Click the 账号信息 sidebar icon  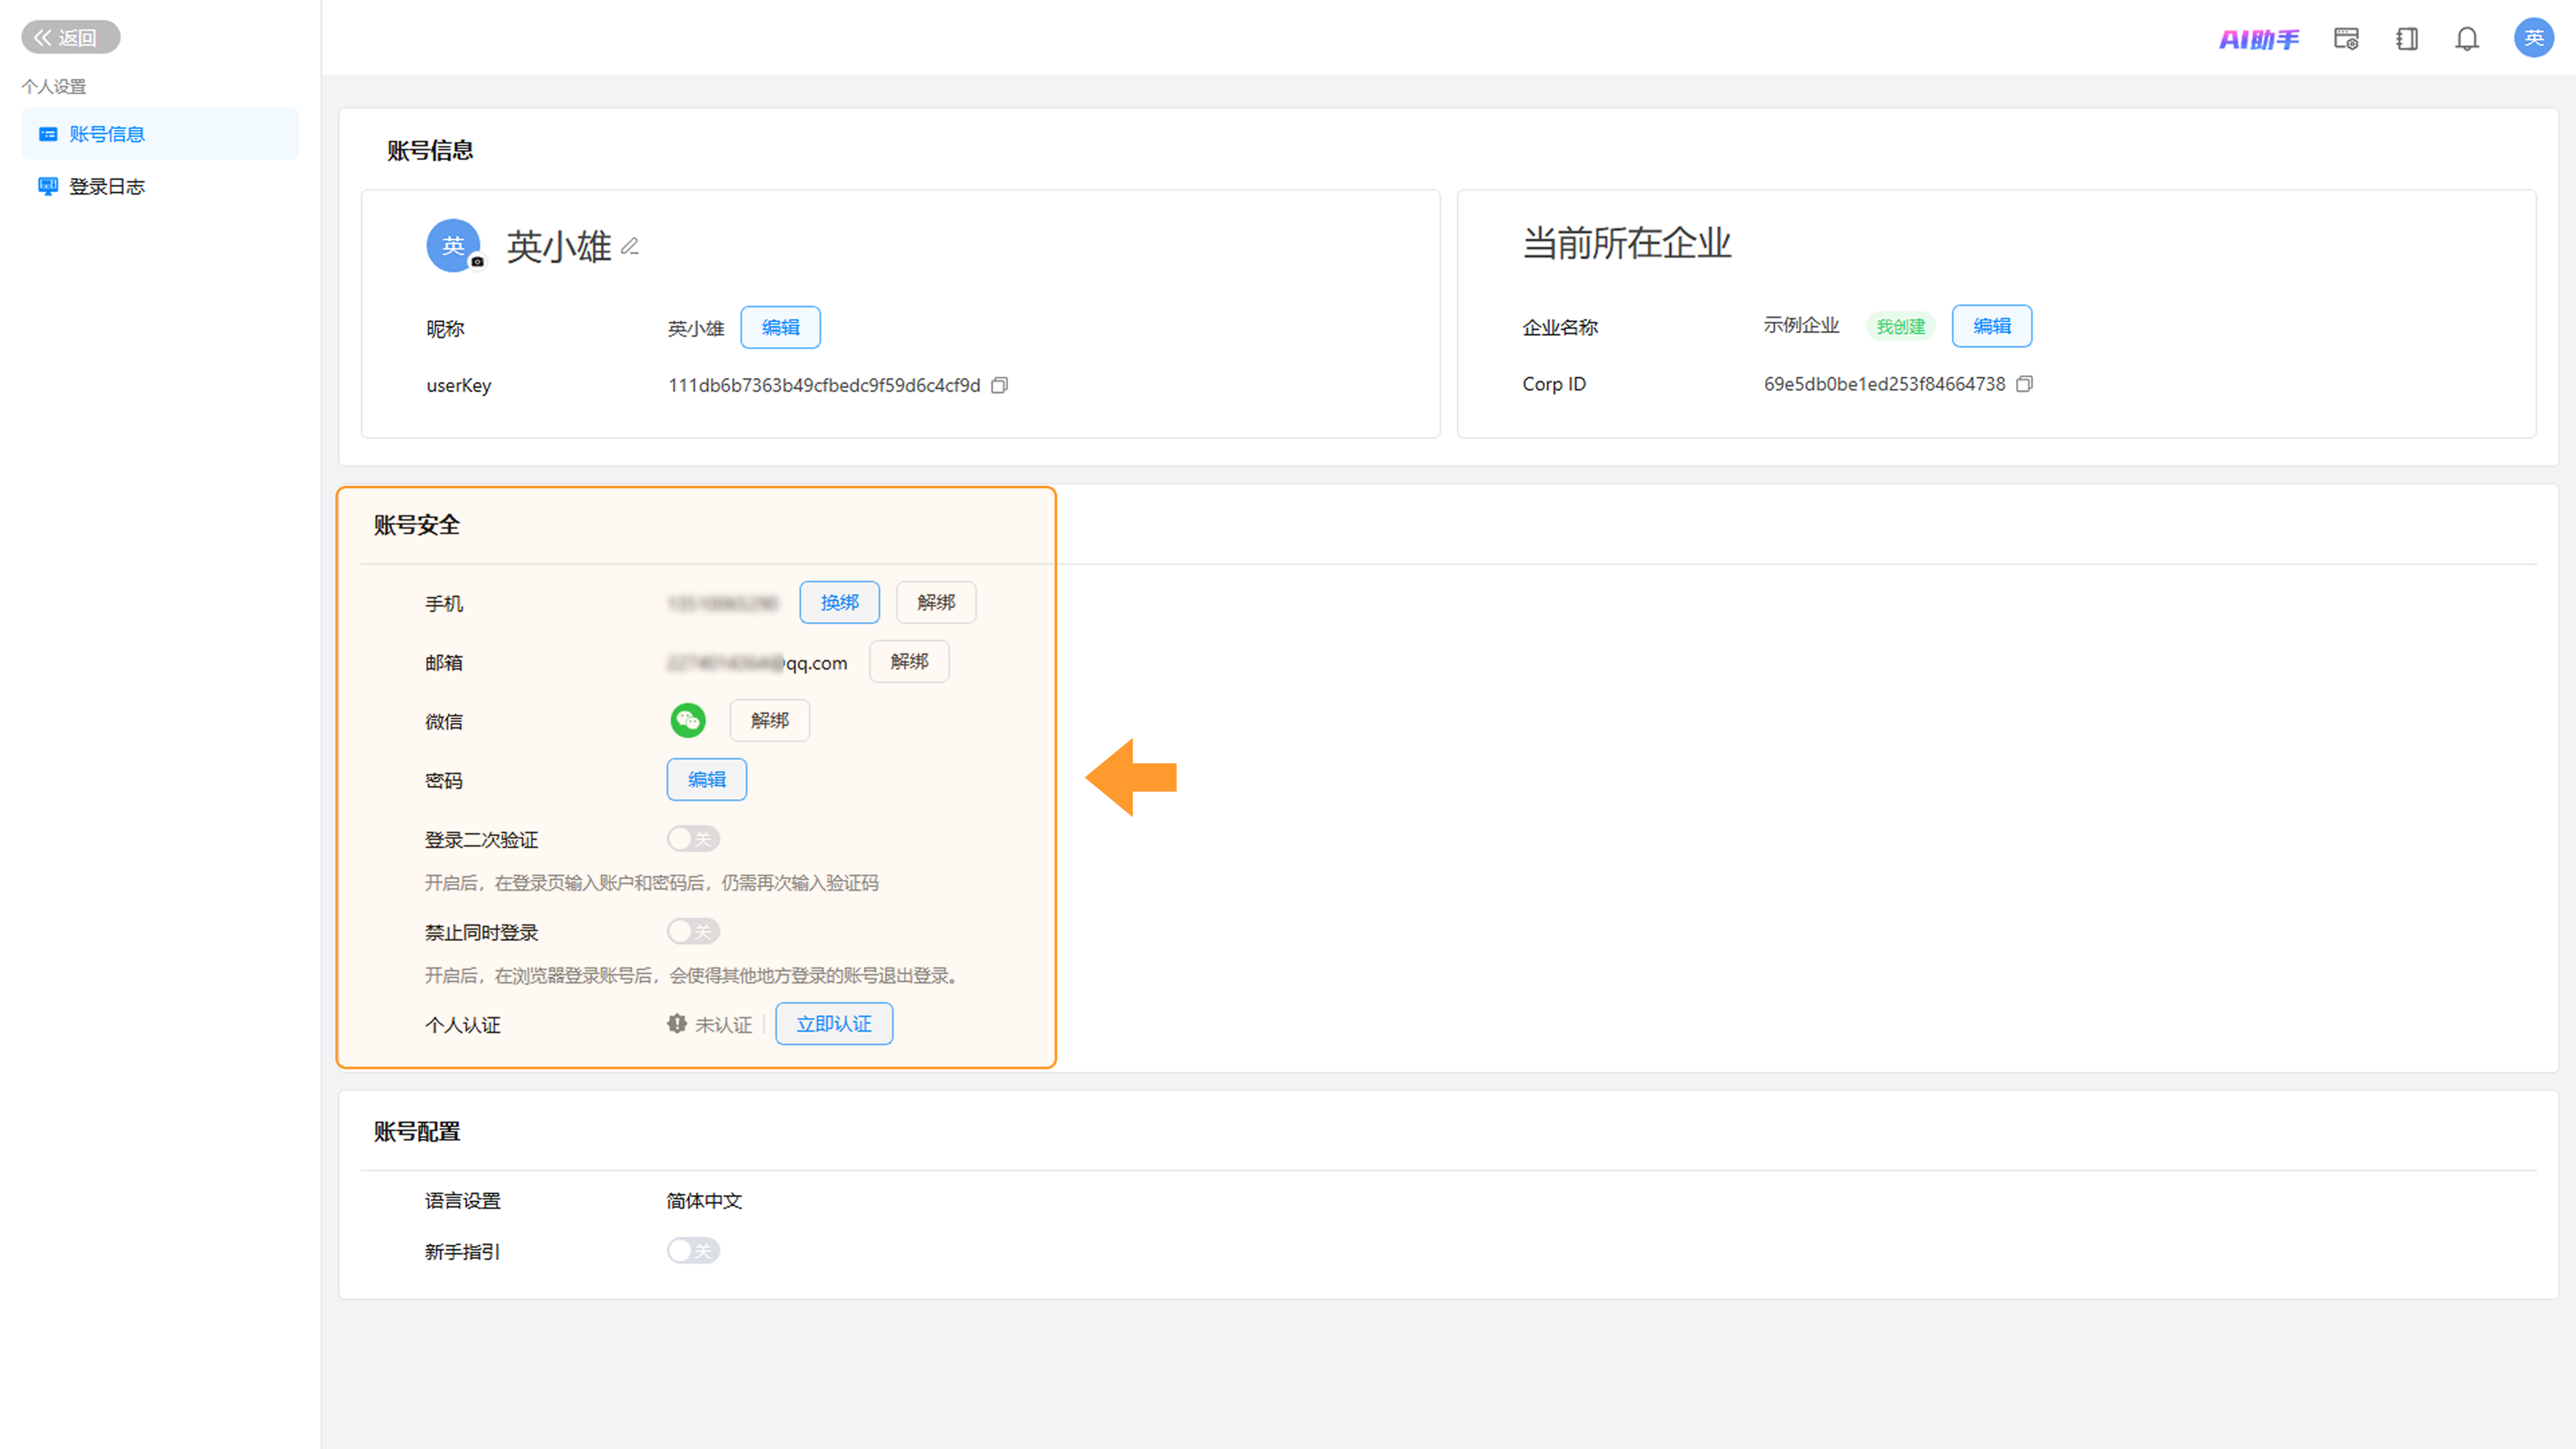pyautogui.click(x=47, y=134)
